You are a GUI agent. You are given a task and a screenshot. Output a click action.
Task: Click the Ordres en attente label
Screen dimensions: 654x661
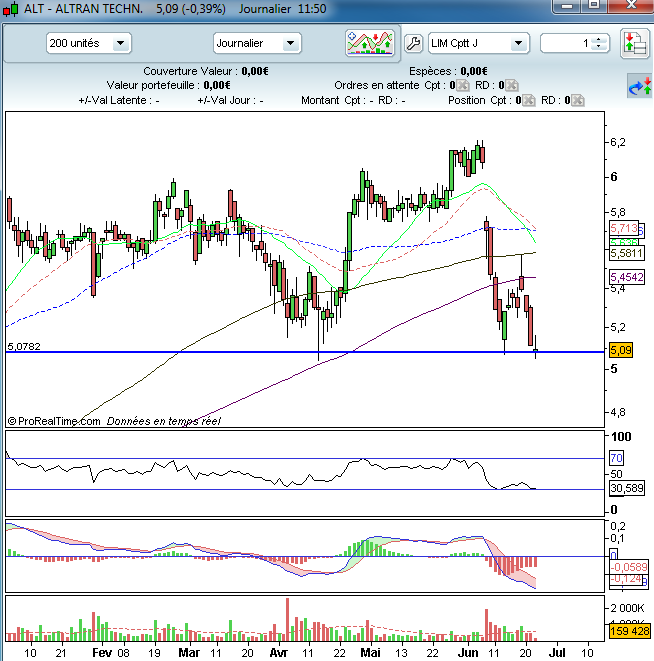tap(377, 85)
